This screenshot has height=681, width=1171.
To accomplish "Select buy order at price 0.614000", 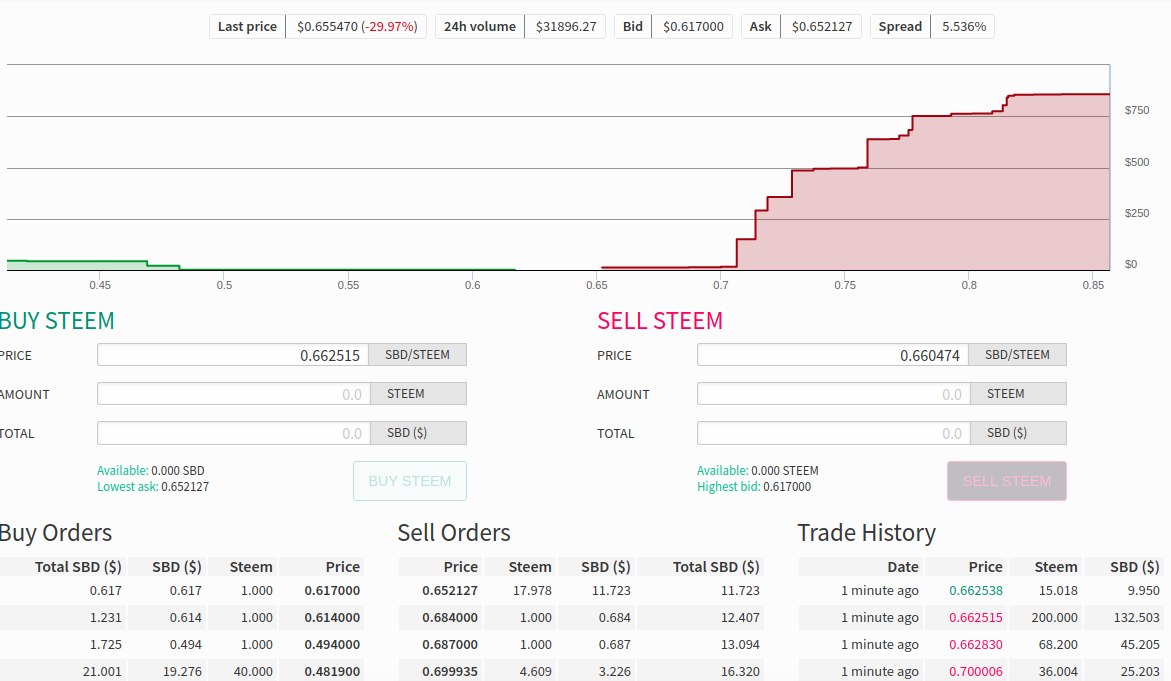I will coord(181,618).
